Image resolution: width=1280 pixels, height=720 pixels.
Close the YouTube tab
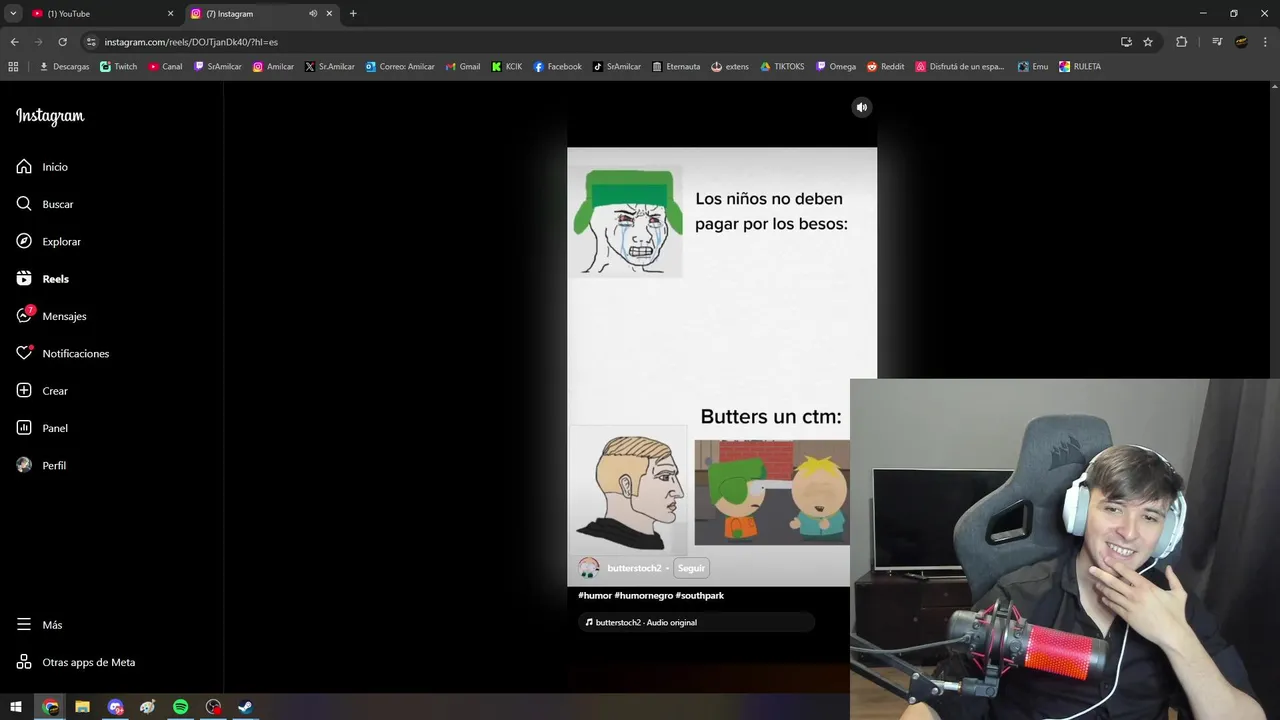point(170,14)
